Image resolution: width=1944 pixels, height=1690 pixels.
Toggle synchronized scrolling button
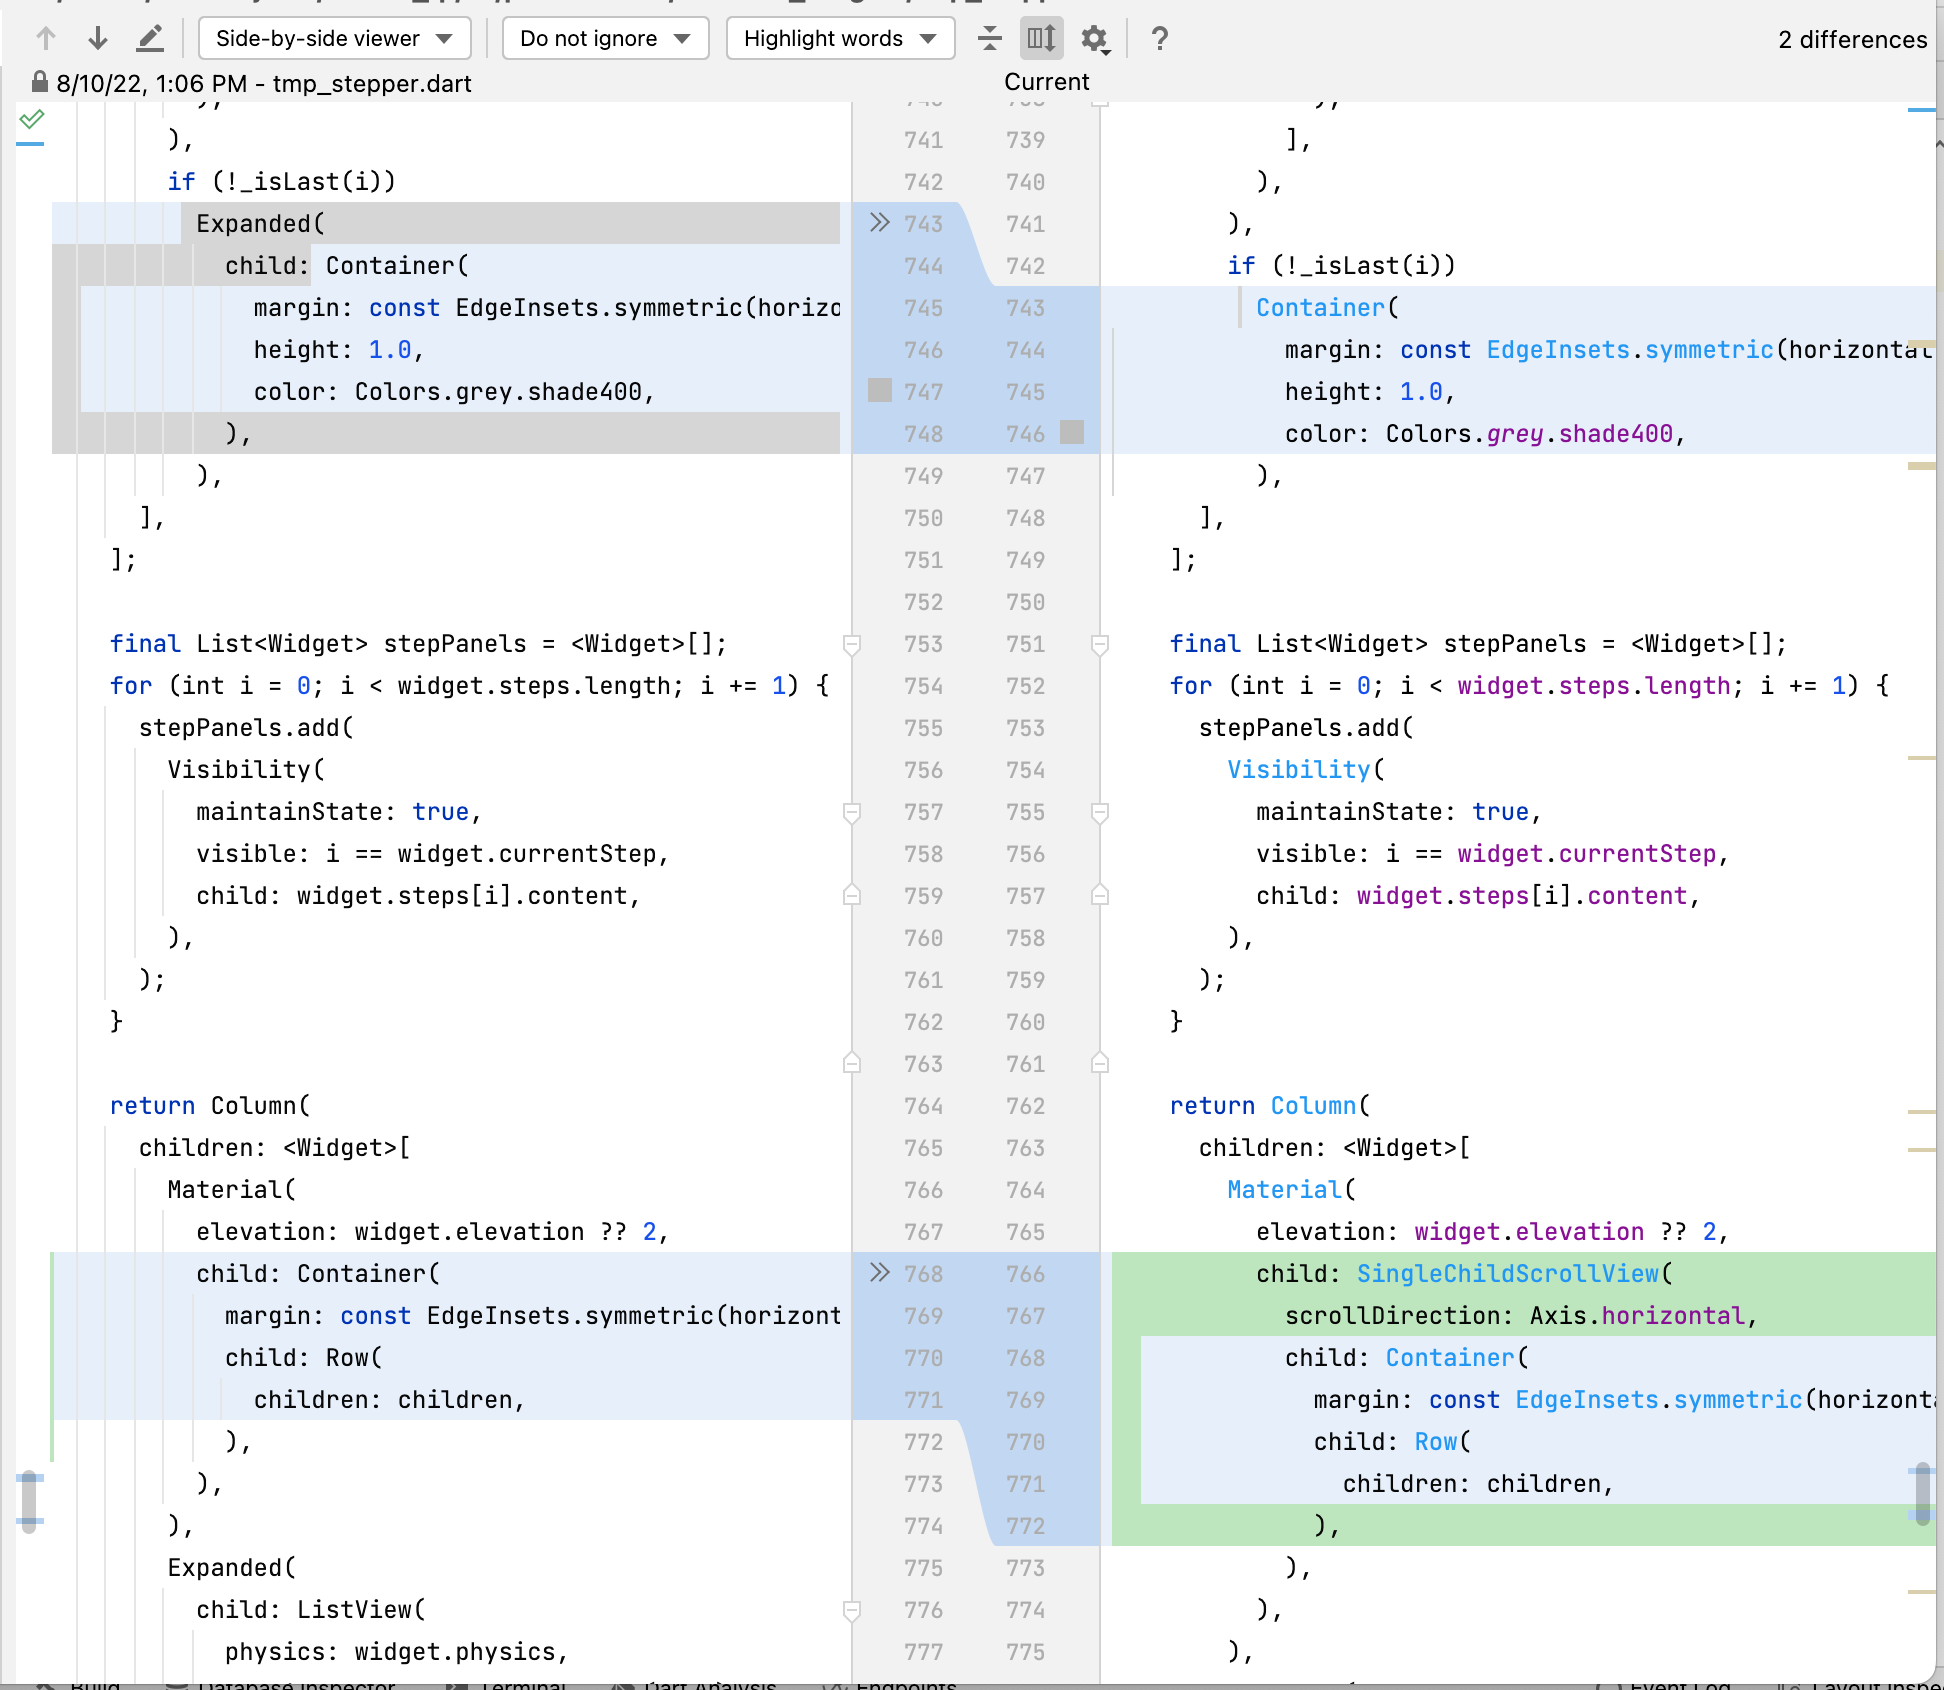pyautogui.click(x=1041, y=38)
